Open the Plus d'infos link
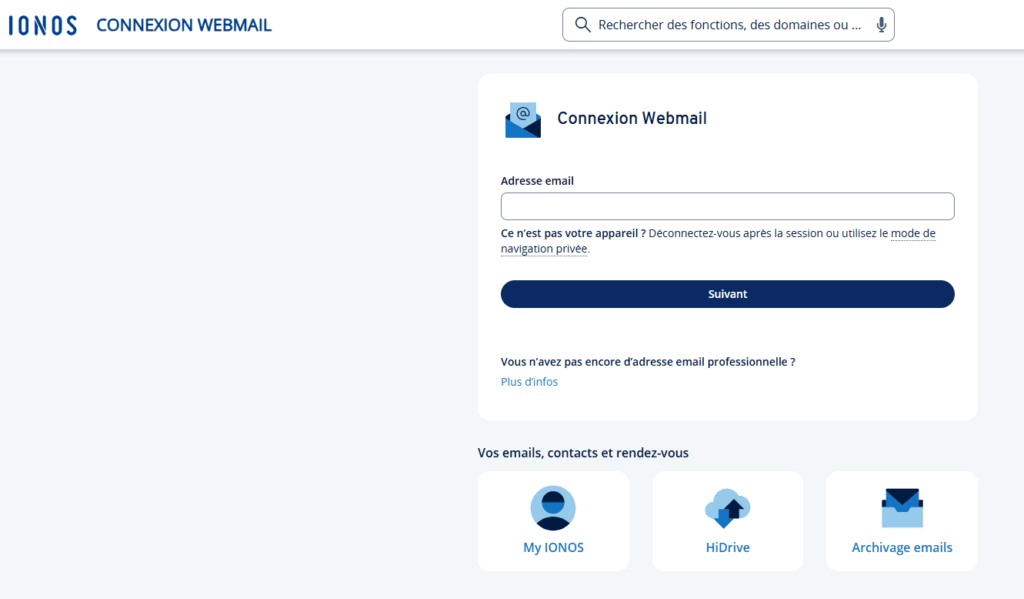This screenshot has height=599, width=1024. (x=529, y=381)
